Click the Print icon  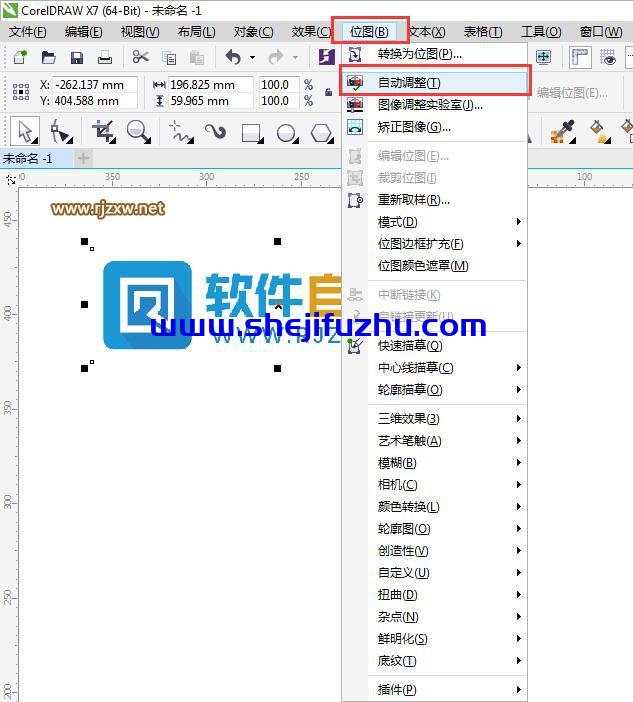tap(105, 57)
